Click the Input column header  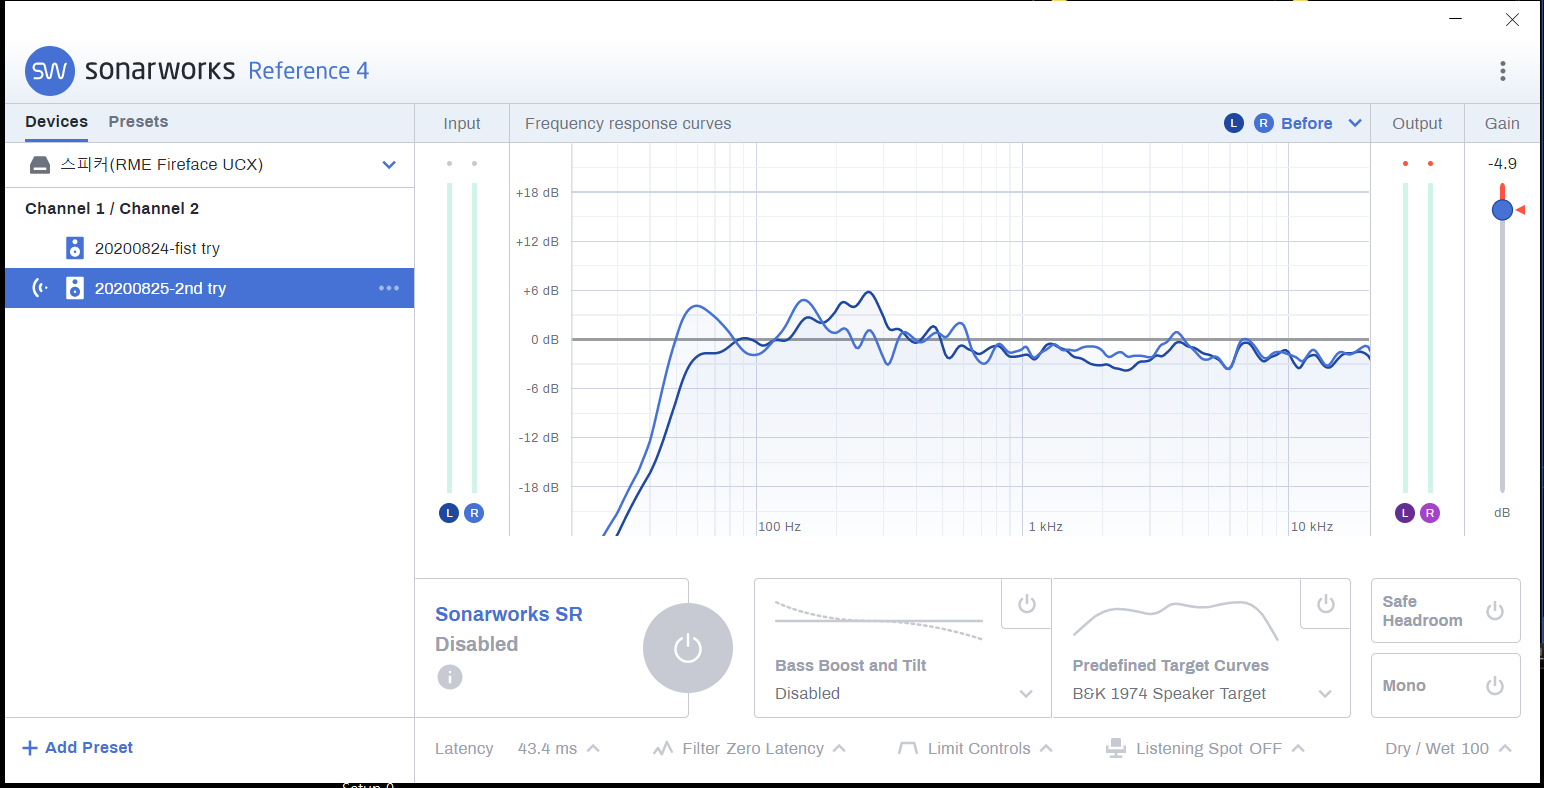click(x=462, y=124)
